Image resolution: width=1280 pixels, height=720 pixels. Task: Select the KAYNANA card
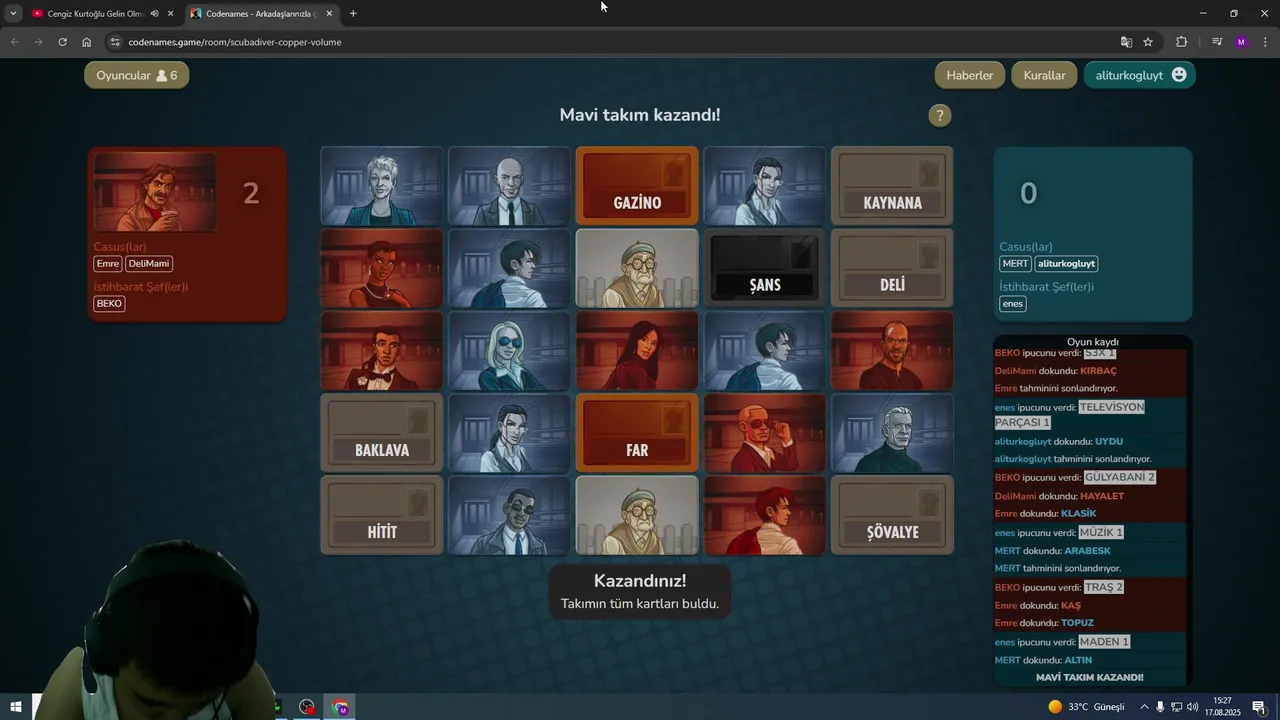892,186
